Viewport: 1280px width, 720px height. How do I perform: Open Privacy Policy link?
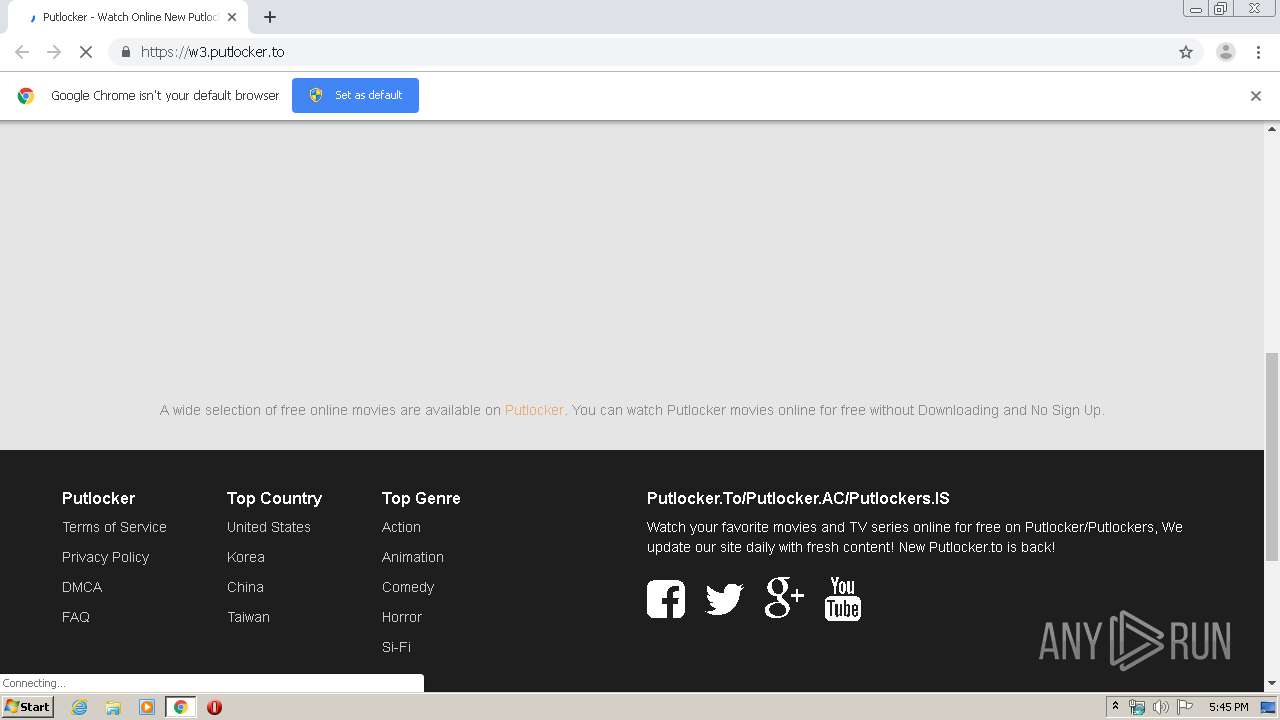(105, 557)
